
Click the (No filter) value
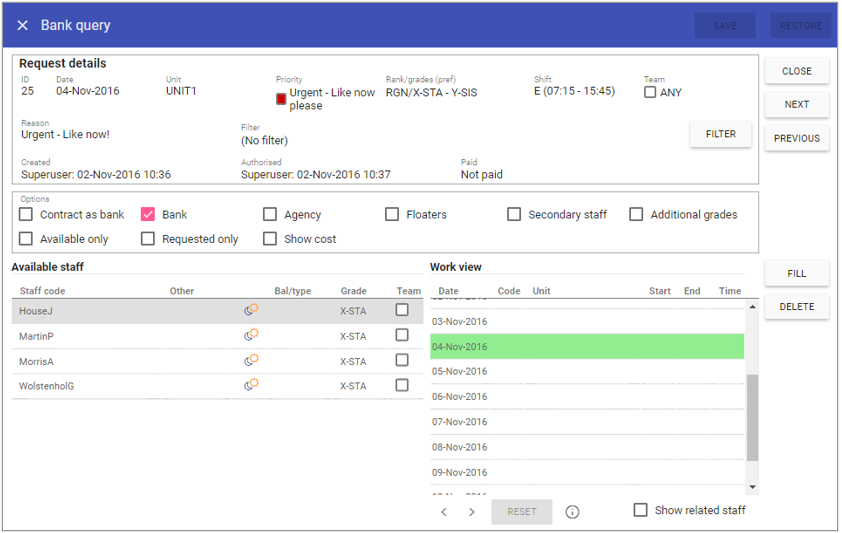click(x=264, y=141)
